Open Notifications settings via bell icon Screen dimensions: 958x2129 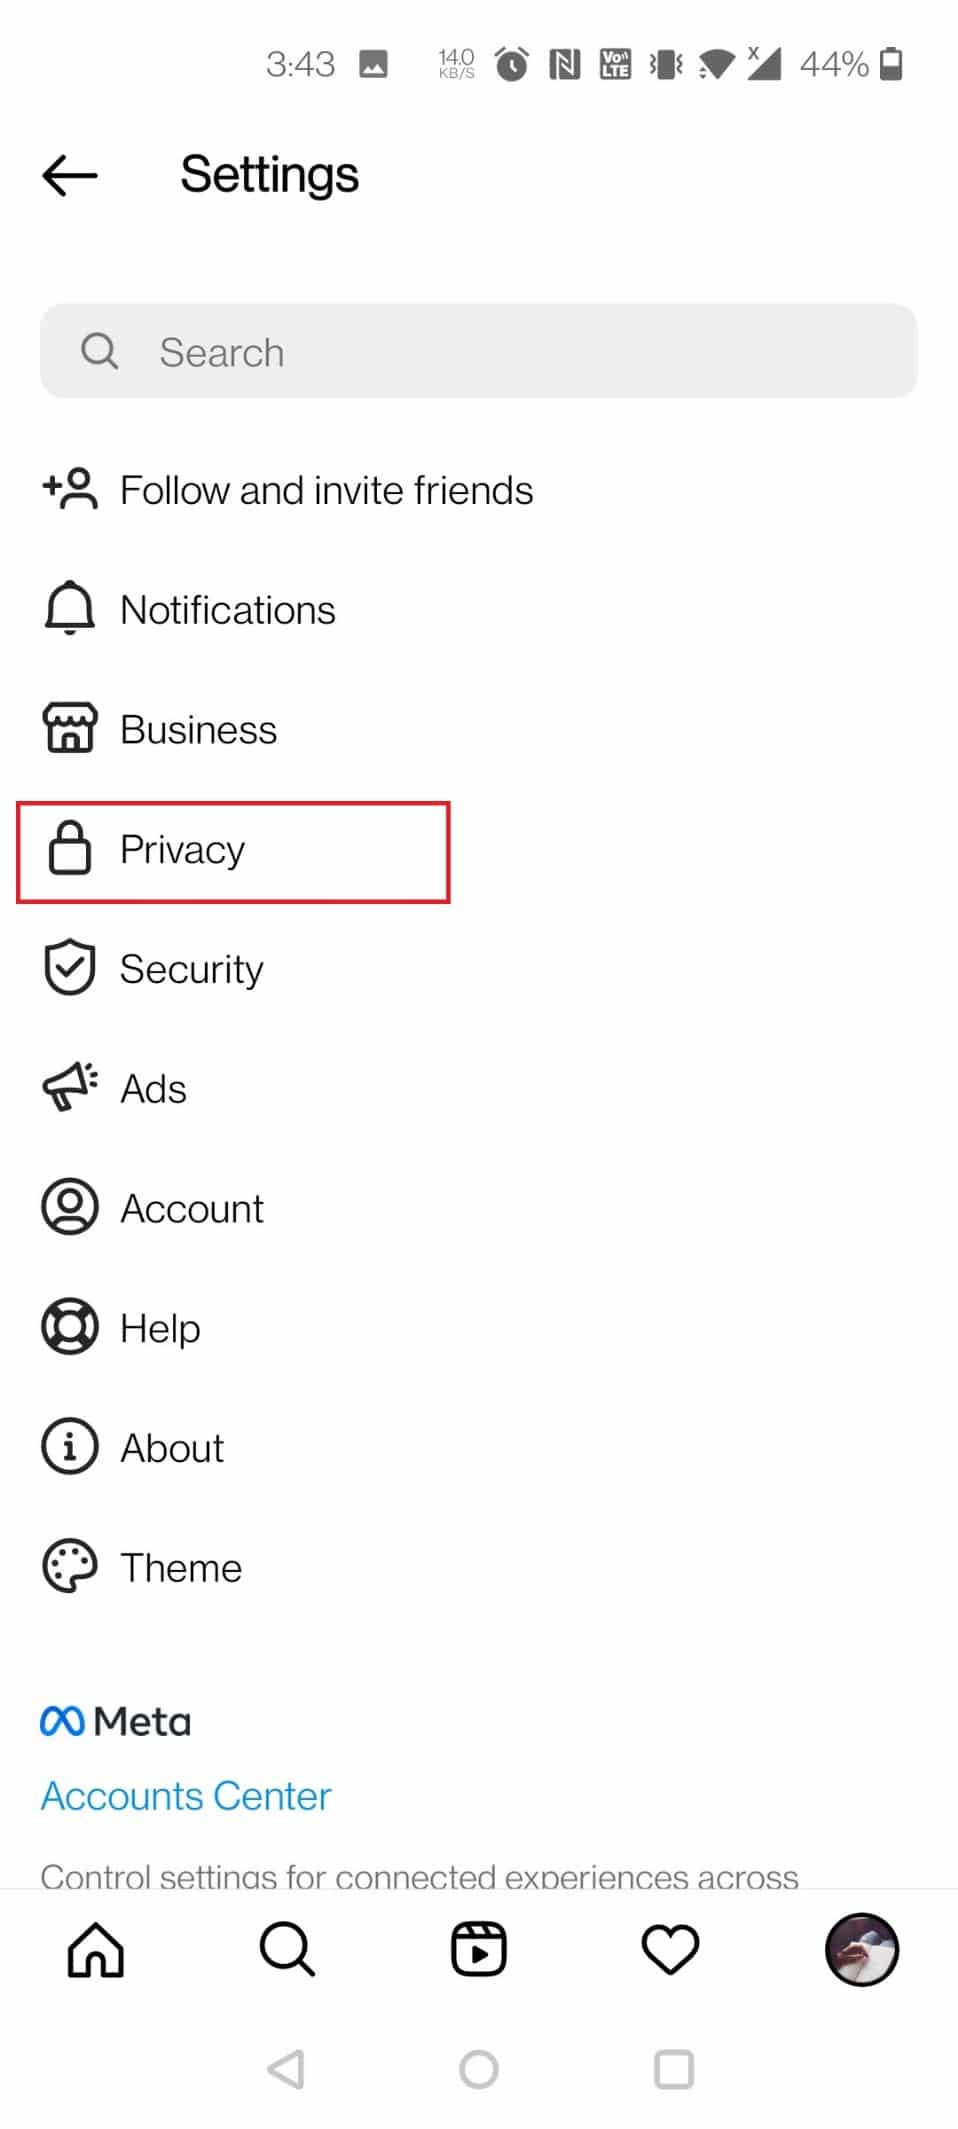(x=68, y=608)
